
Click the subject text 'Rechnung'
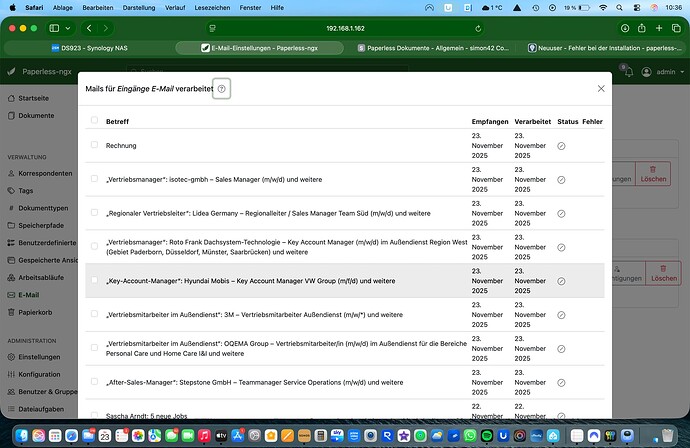121,146
